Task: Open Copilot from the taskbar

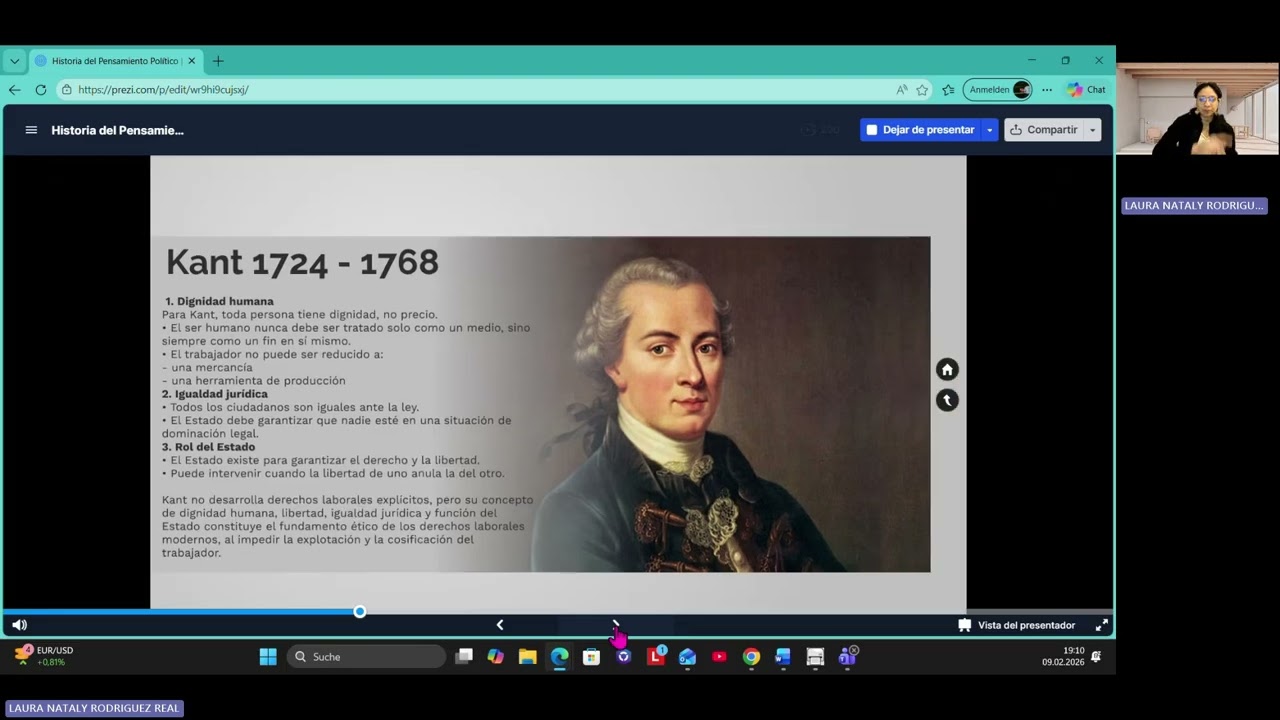Action: pos(496,656)
